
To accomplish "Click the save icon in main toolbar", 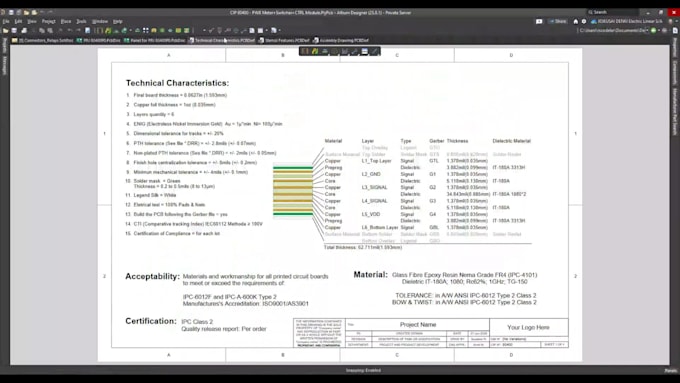I will (14, 30).
